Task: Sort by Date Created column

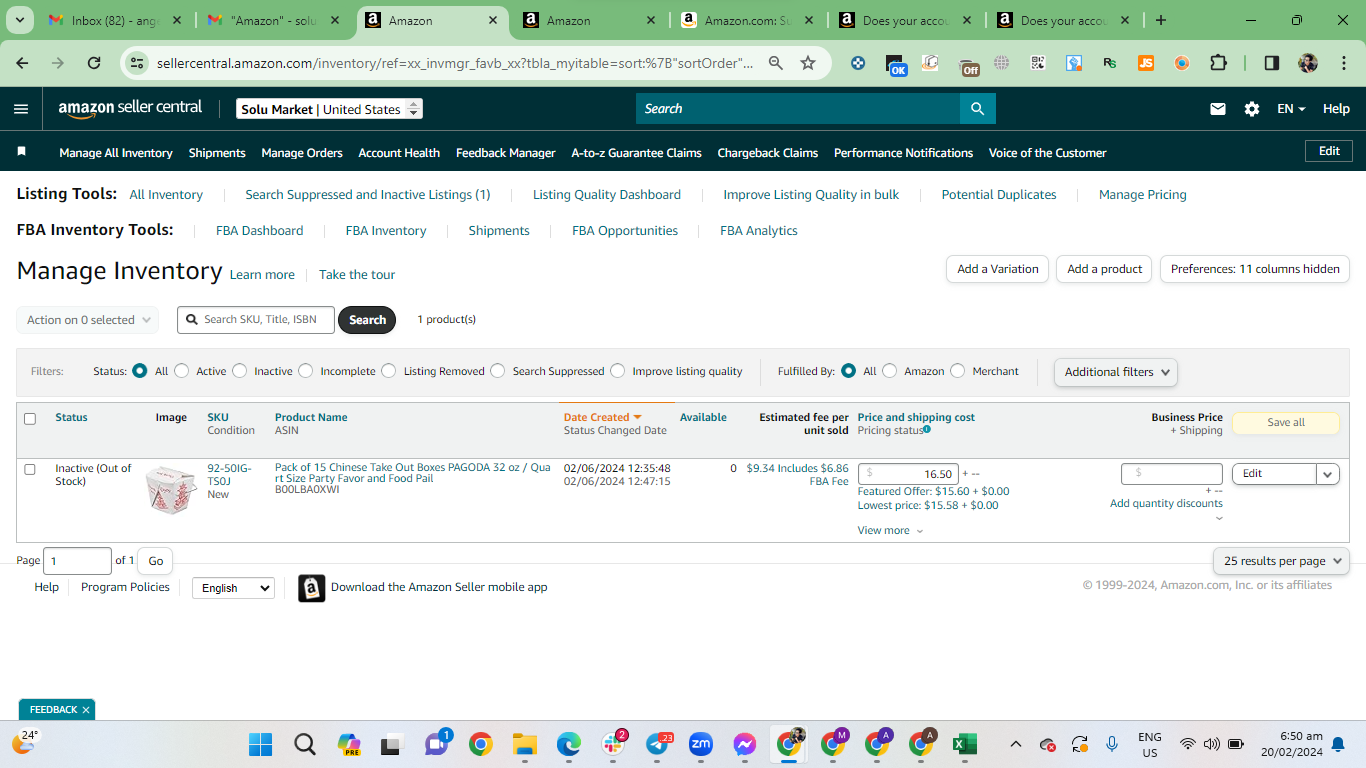Action: 602,418
